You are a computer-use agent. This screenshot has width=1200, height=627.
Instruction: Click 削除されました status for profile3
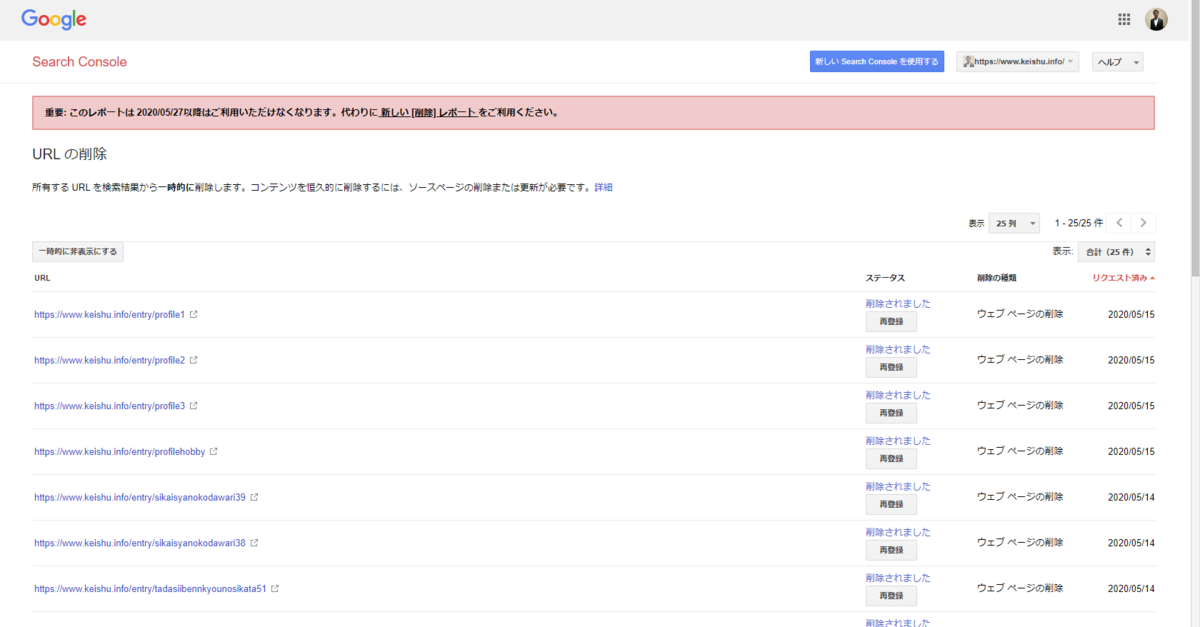point(898,395)
